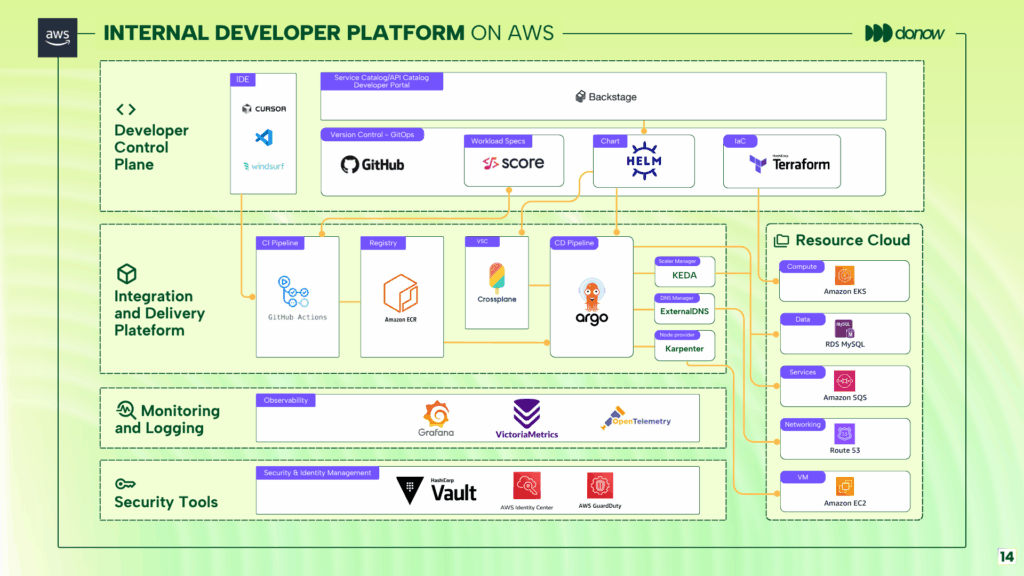Click the Route 53 icon
The image size is (1024, 576).
844,434
